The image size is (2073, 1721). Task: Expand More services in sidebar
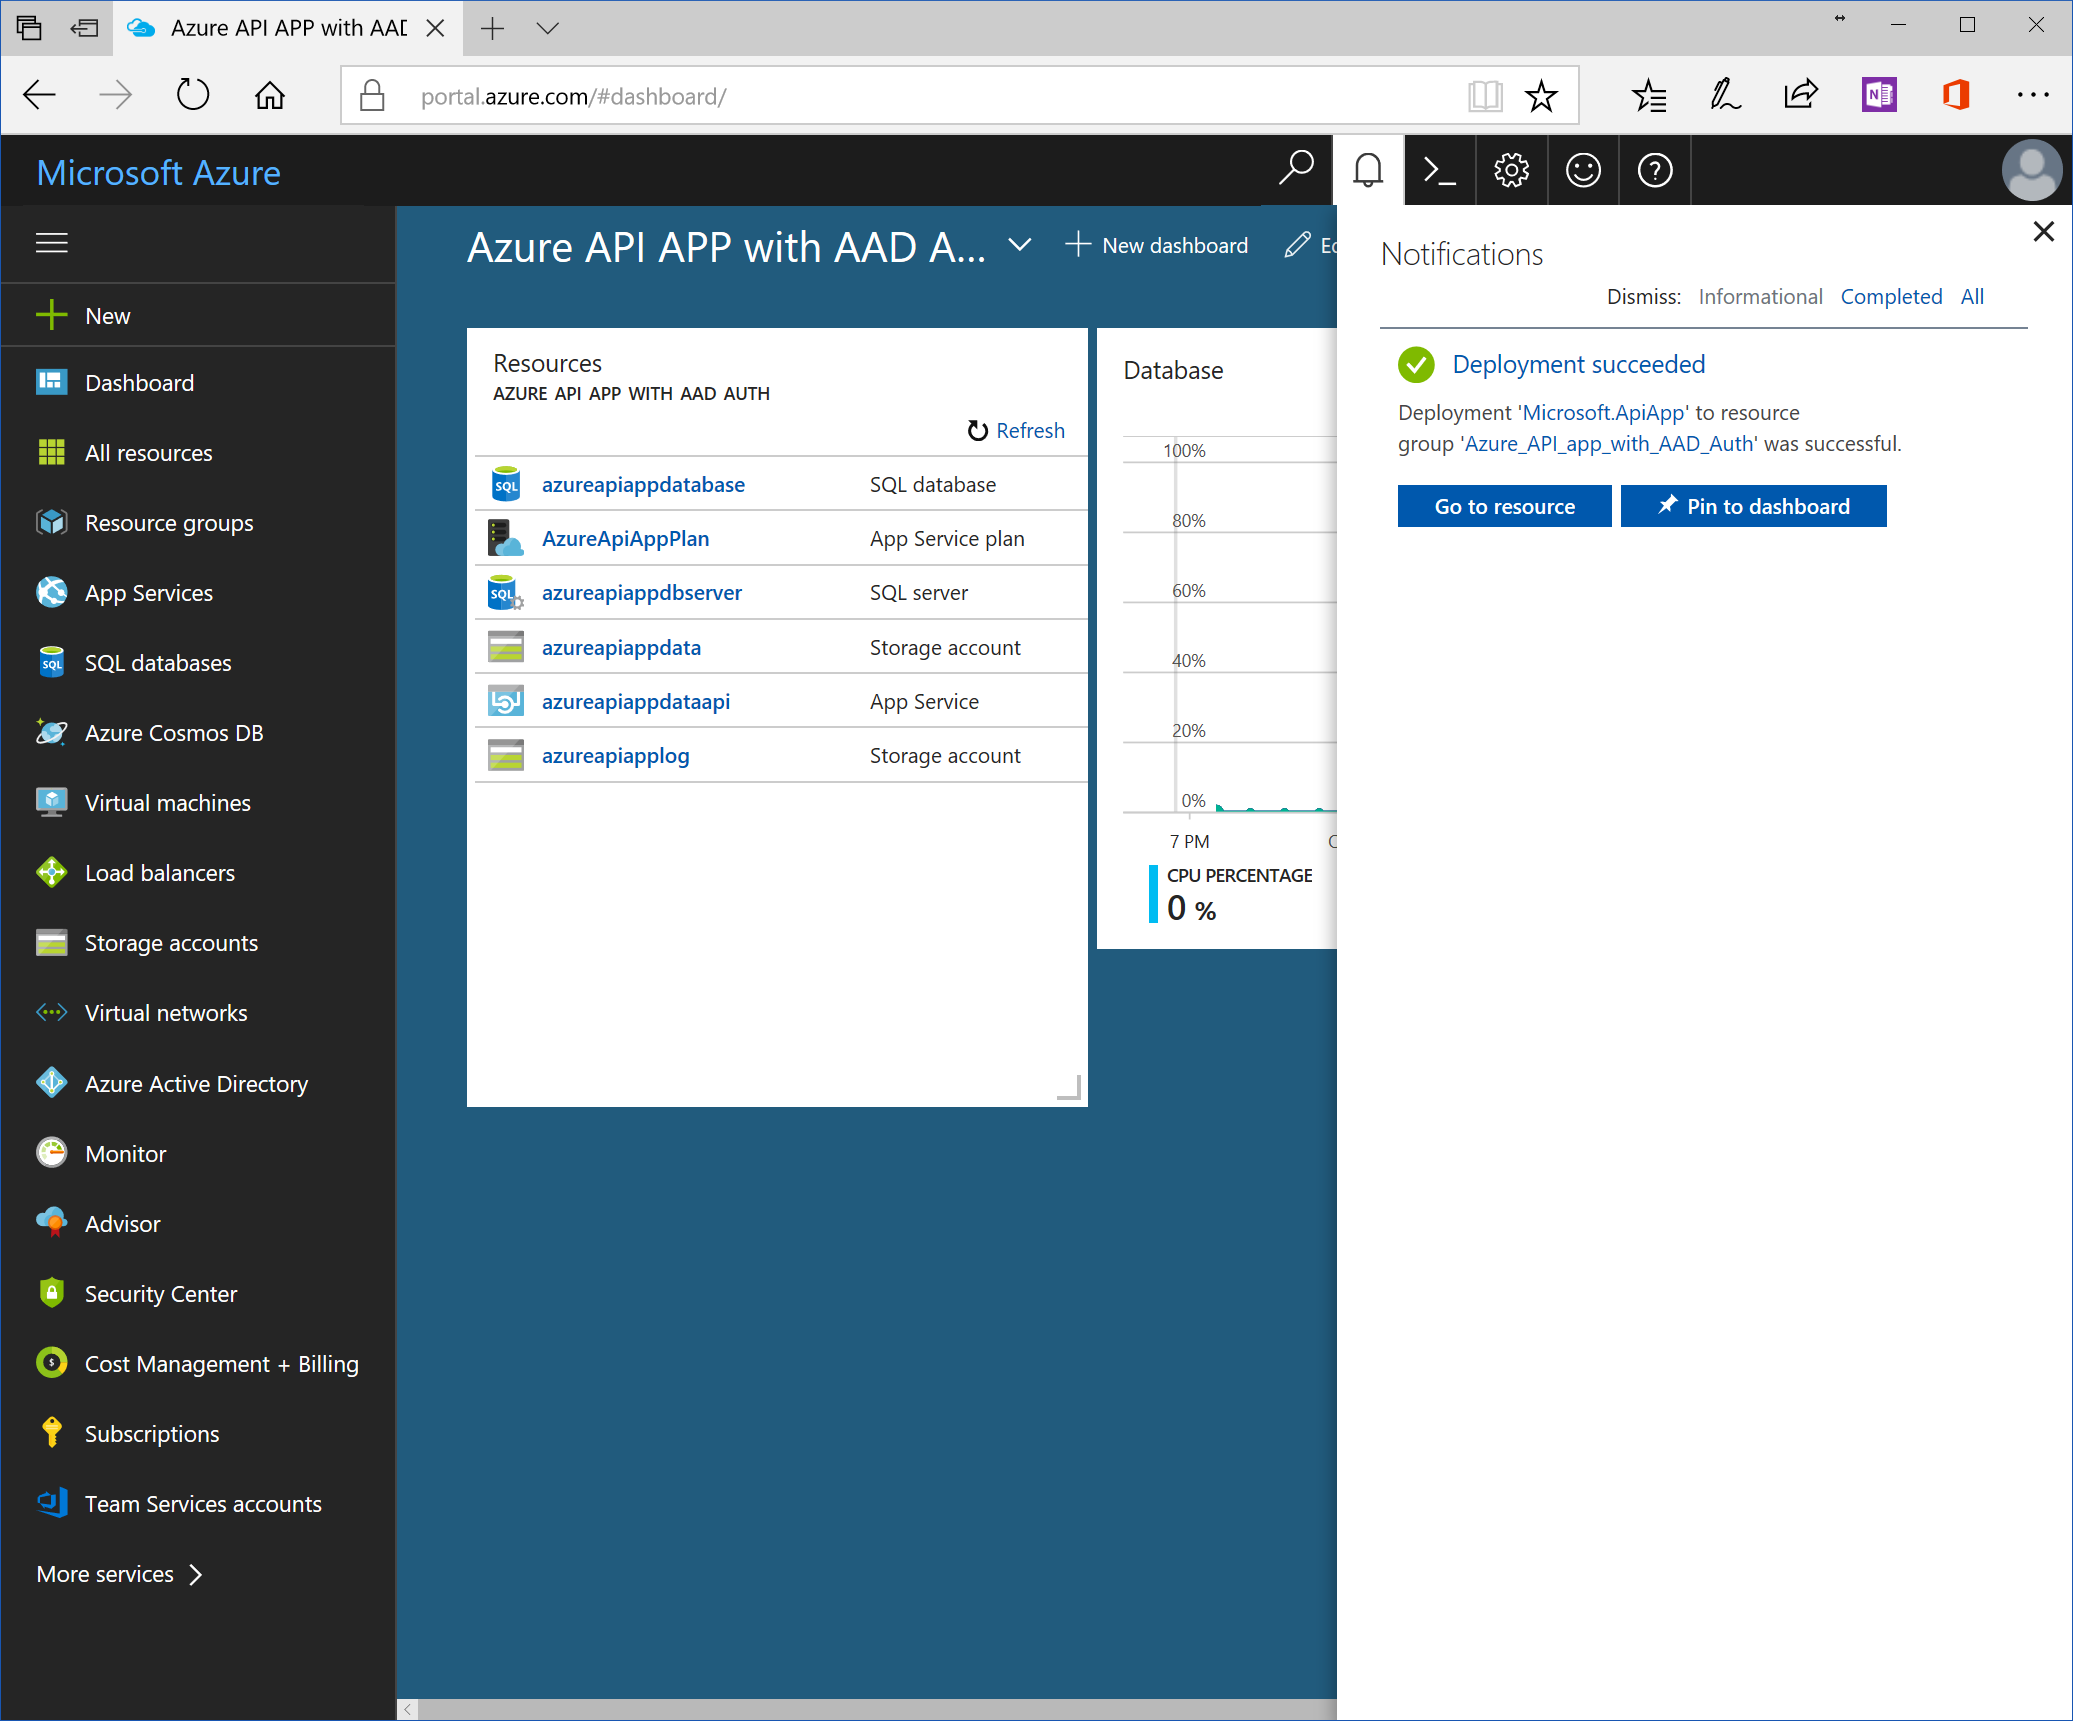pos(119,1574)
